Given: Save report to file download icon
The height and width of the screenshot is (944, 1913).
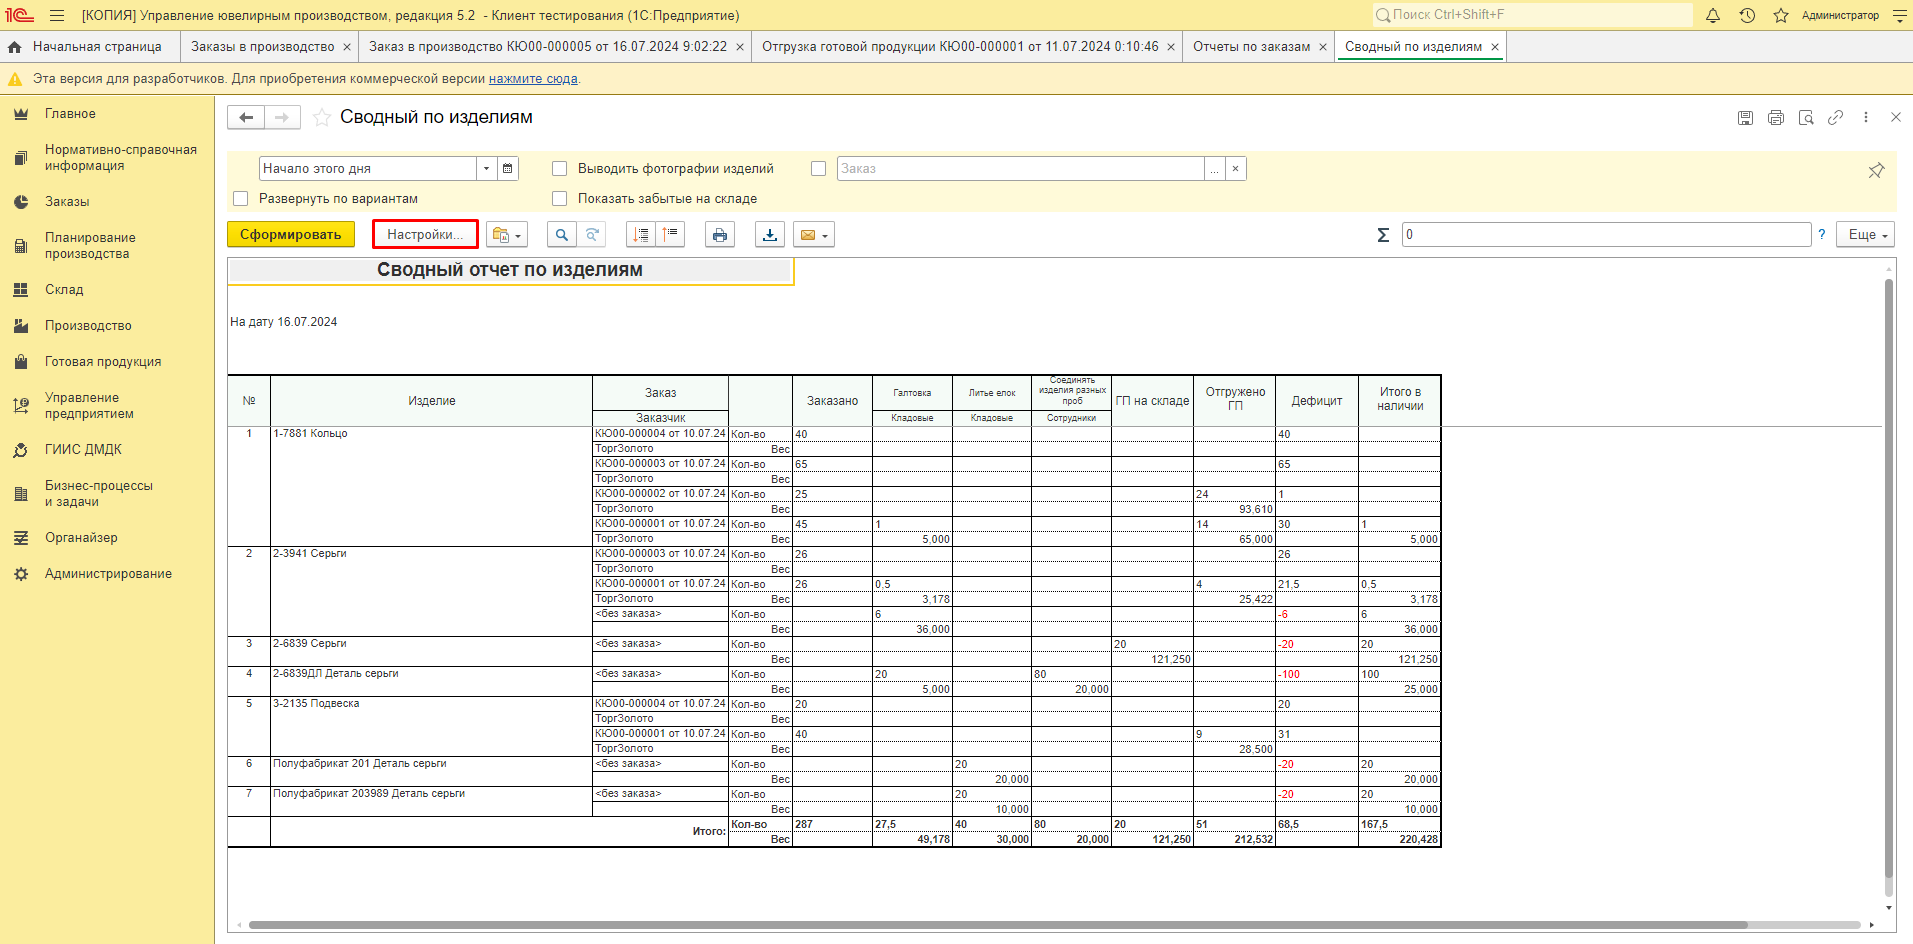Looking at the screenshot, I should click(770, 235).
